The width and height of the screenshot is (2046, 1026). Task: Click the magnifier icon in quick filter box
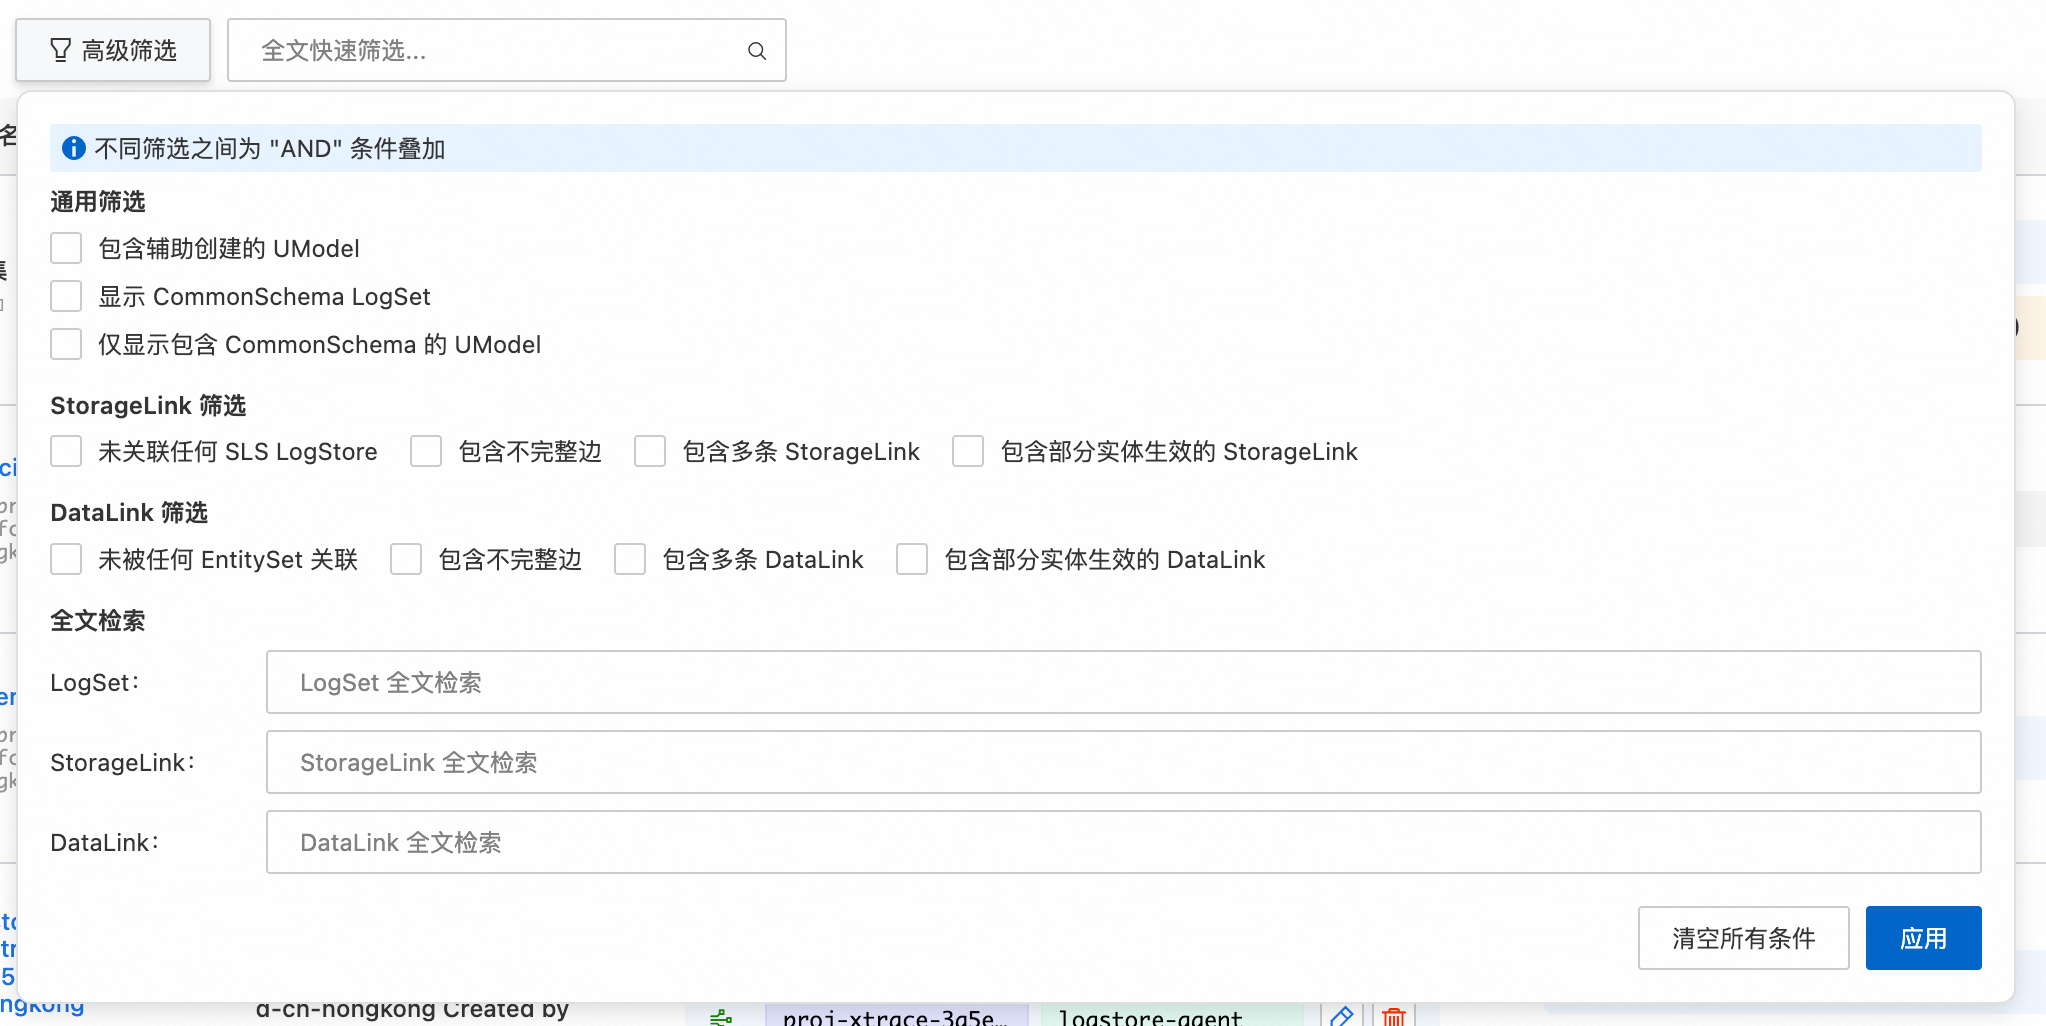[x=757, y=51]
